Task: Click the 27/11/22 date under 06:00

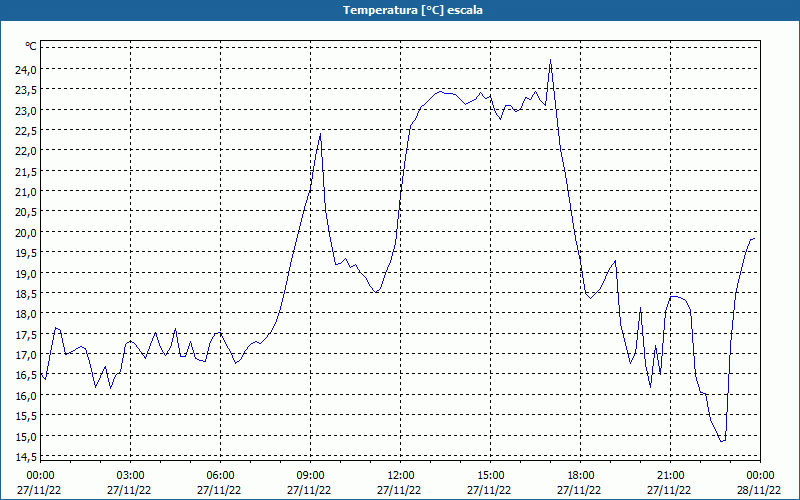Action: coord(219,491)
